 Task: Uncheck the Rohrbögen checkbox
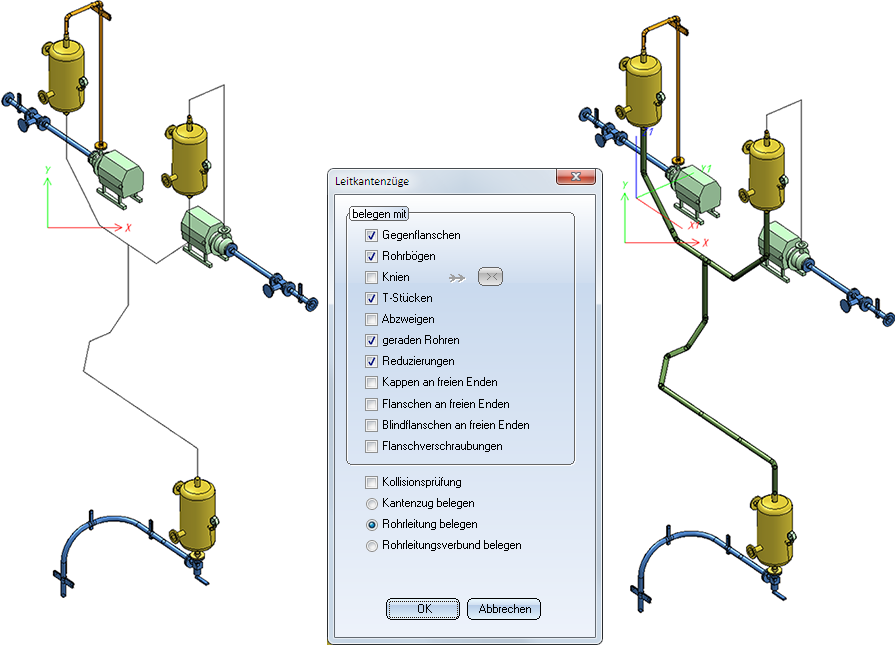[x=372, y=256]
